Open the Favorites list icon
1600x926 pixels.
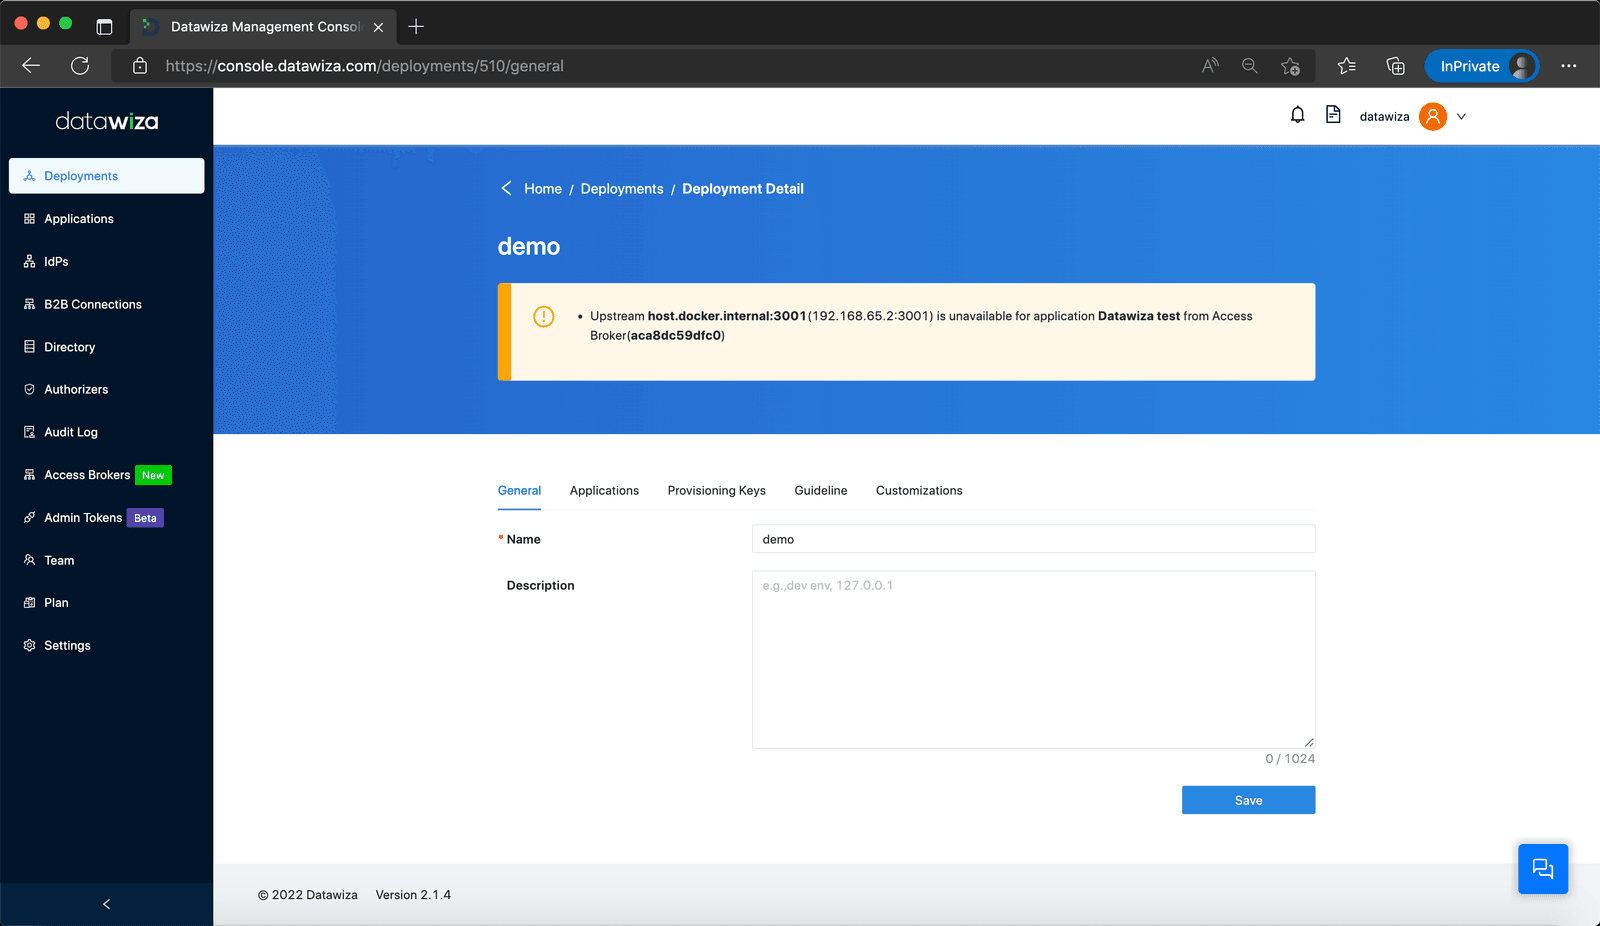[x=1346, y=66]
